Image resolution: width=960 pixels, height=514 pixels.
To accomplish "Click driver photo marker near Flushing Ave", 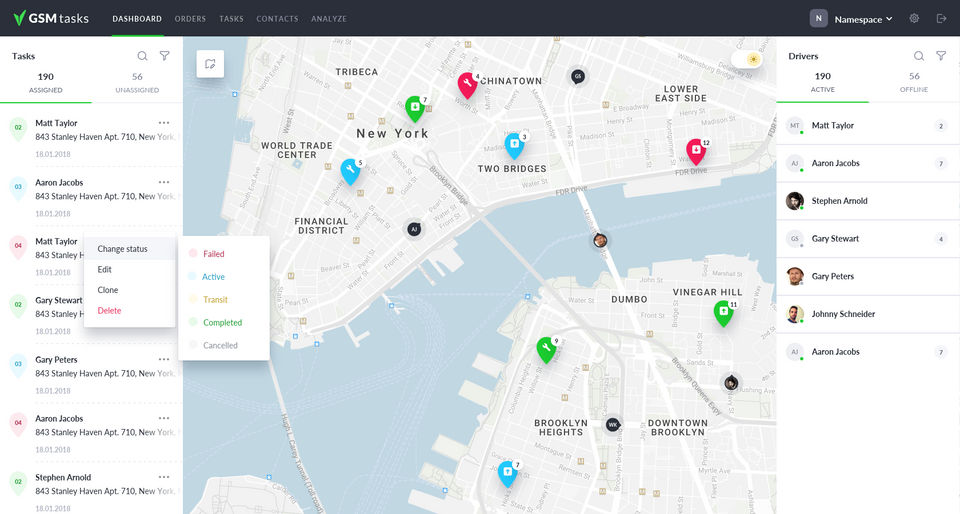I will [x=730, y=383].
